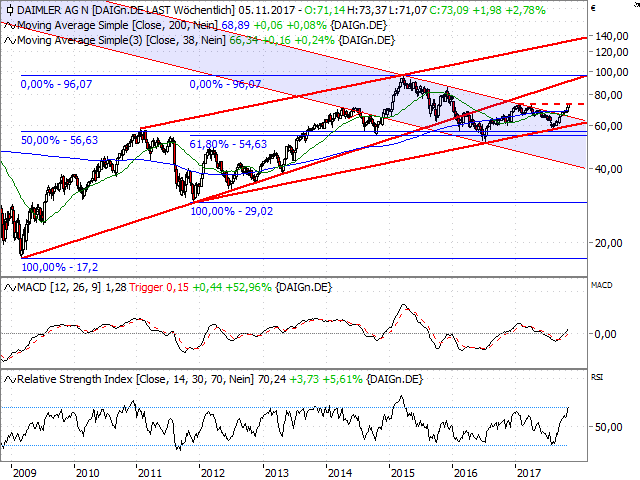This screenshot has width=640, height=480.
Task: Click the 2015 time axis label
Action: point(402,473)
